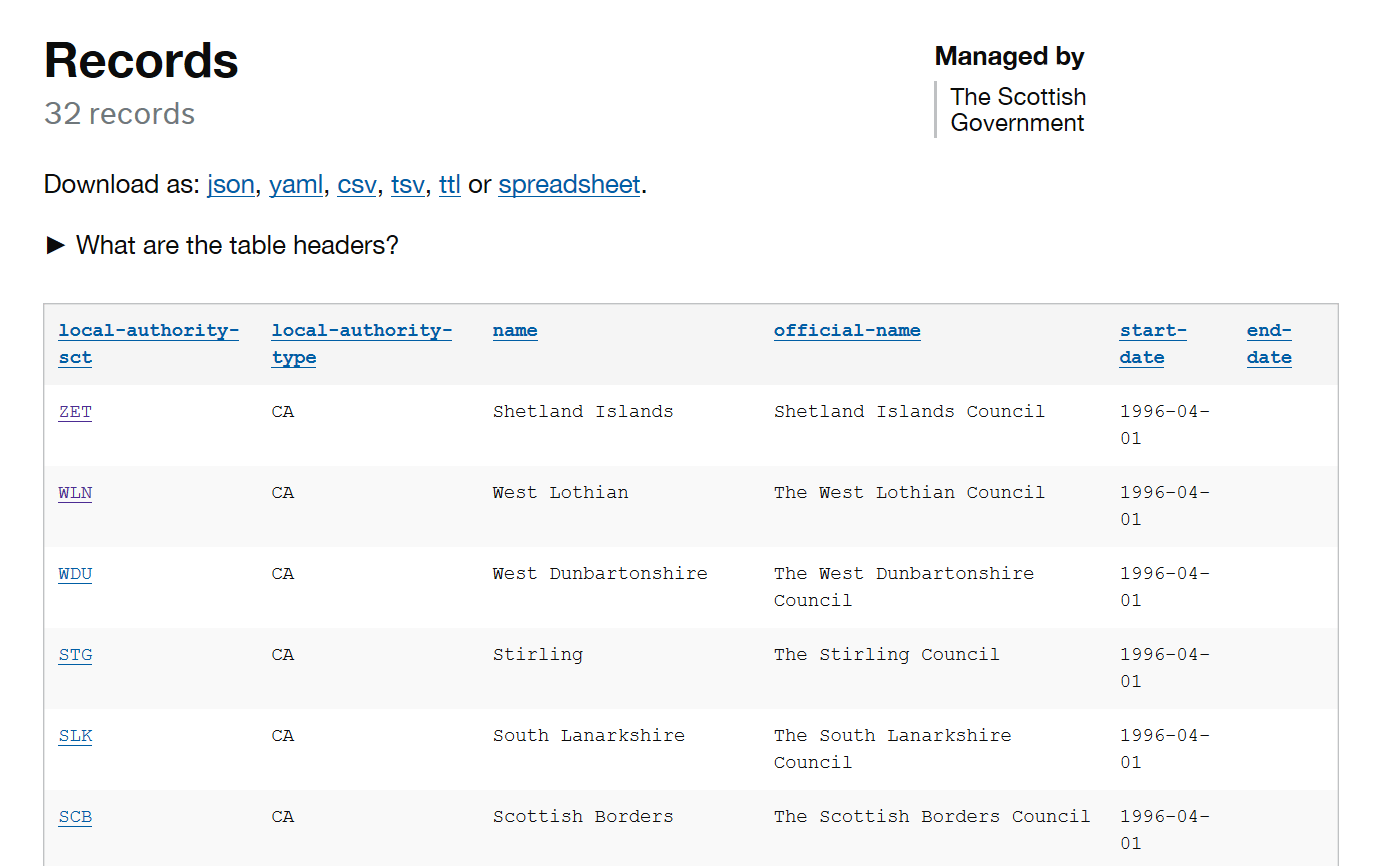
Task: View the WDU West Dunbartonshire record
Action: (75, 574)
